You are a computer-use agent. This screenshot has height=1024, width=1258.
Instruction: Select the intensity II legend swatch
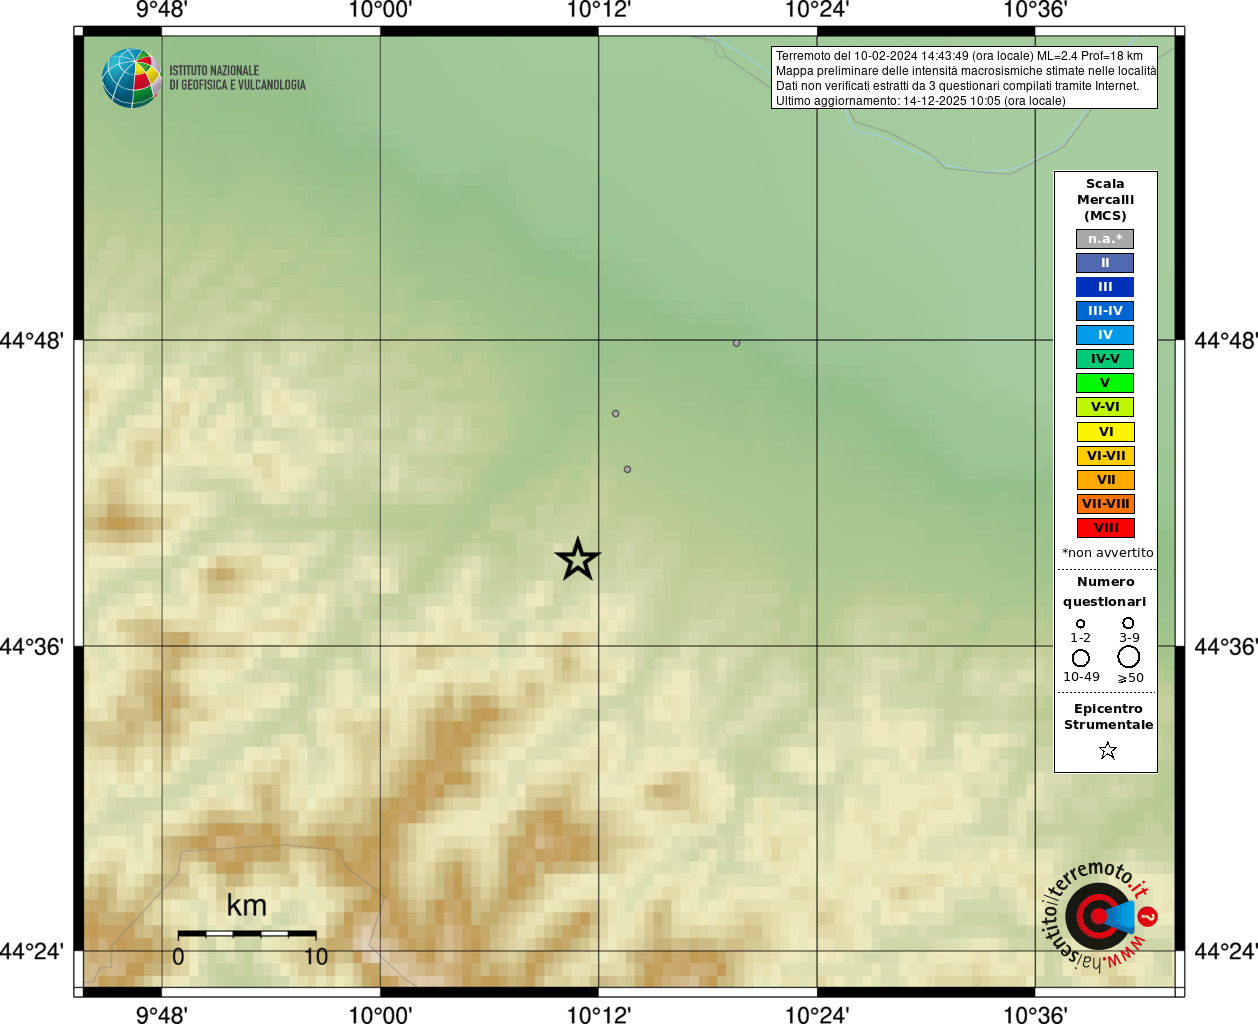[x=1105, y=263]
